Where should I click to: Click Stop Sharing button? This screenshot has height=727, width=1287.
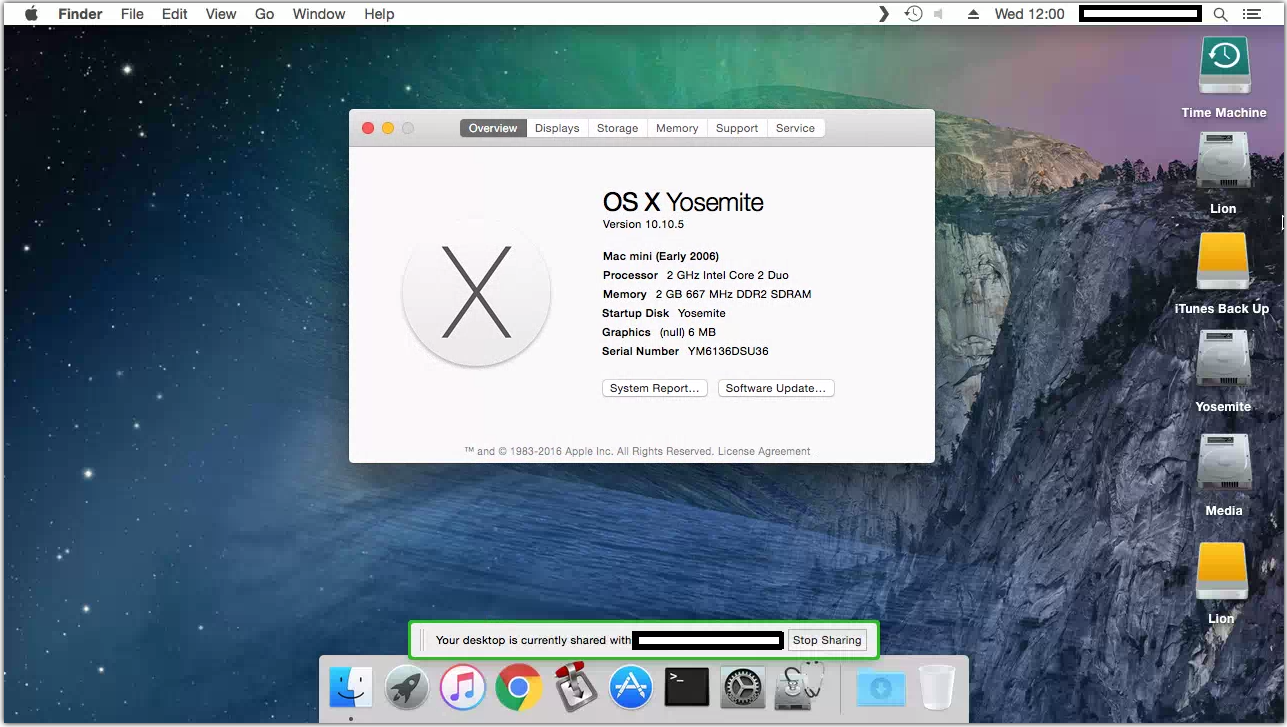pos(827,640)
